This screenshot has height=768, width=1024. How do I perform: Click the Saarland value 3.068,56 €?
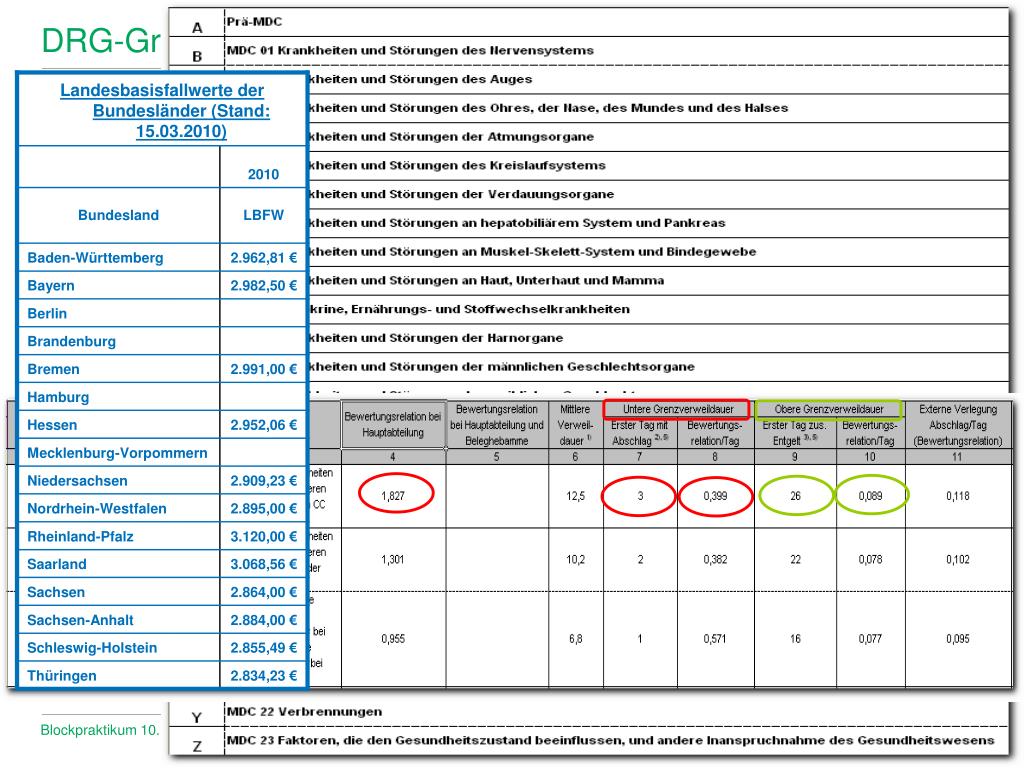point(263,564)
